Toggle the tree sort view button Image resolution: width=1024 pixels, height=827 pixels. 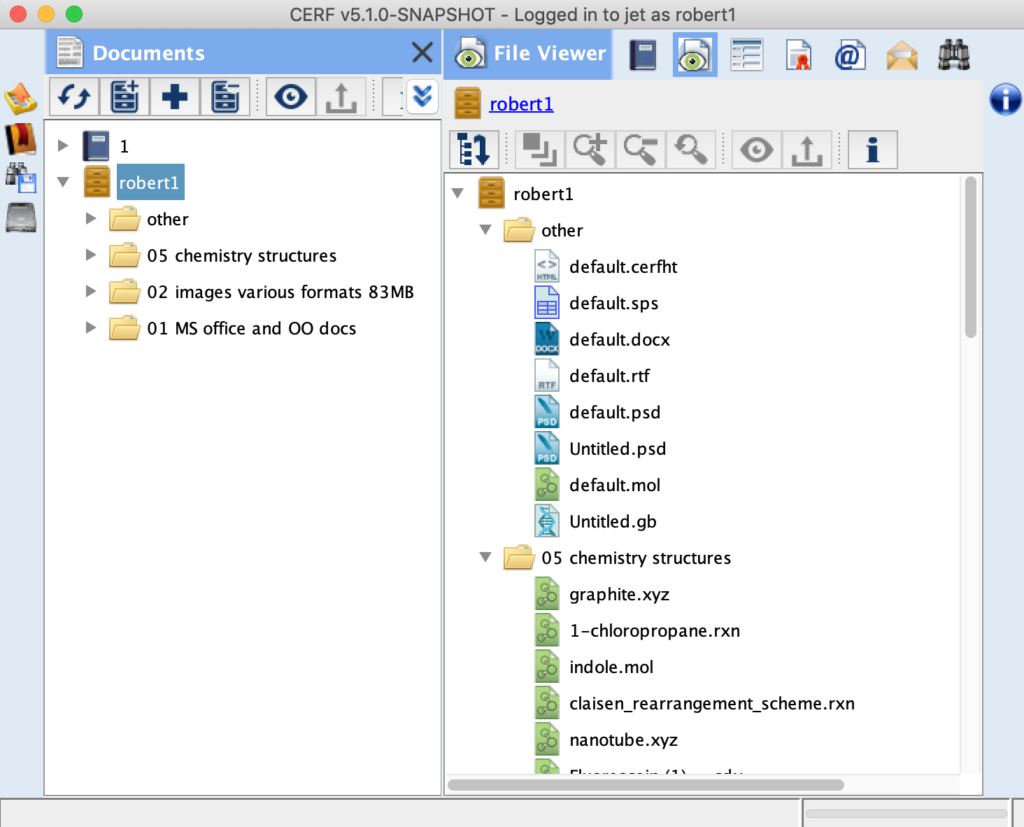[x=474, y=150]
